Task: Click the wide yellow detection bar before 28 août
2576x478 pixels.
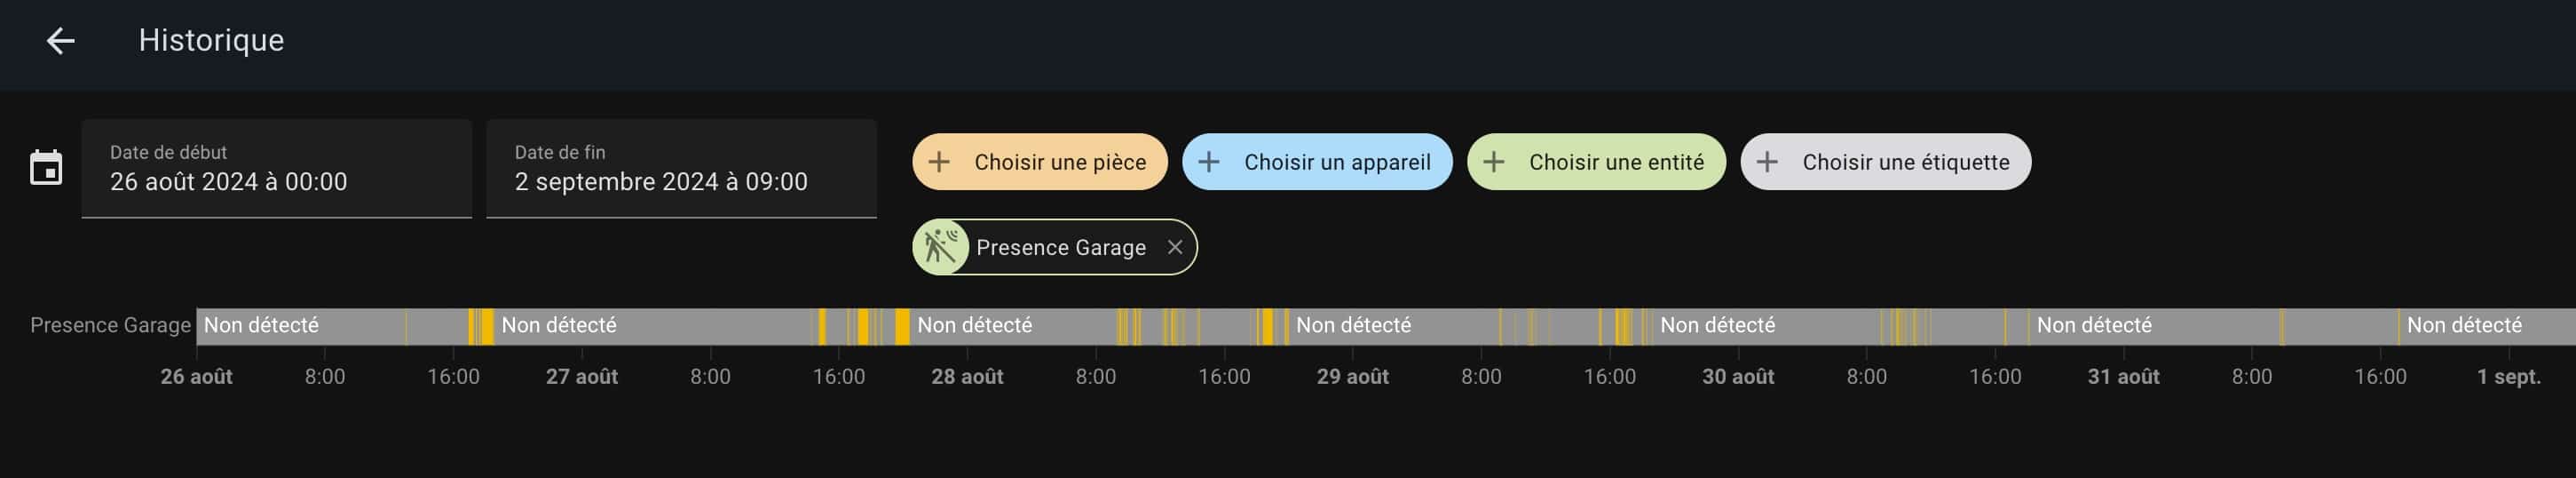Action: [x=902, y=326]
